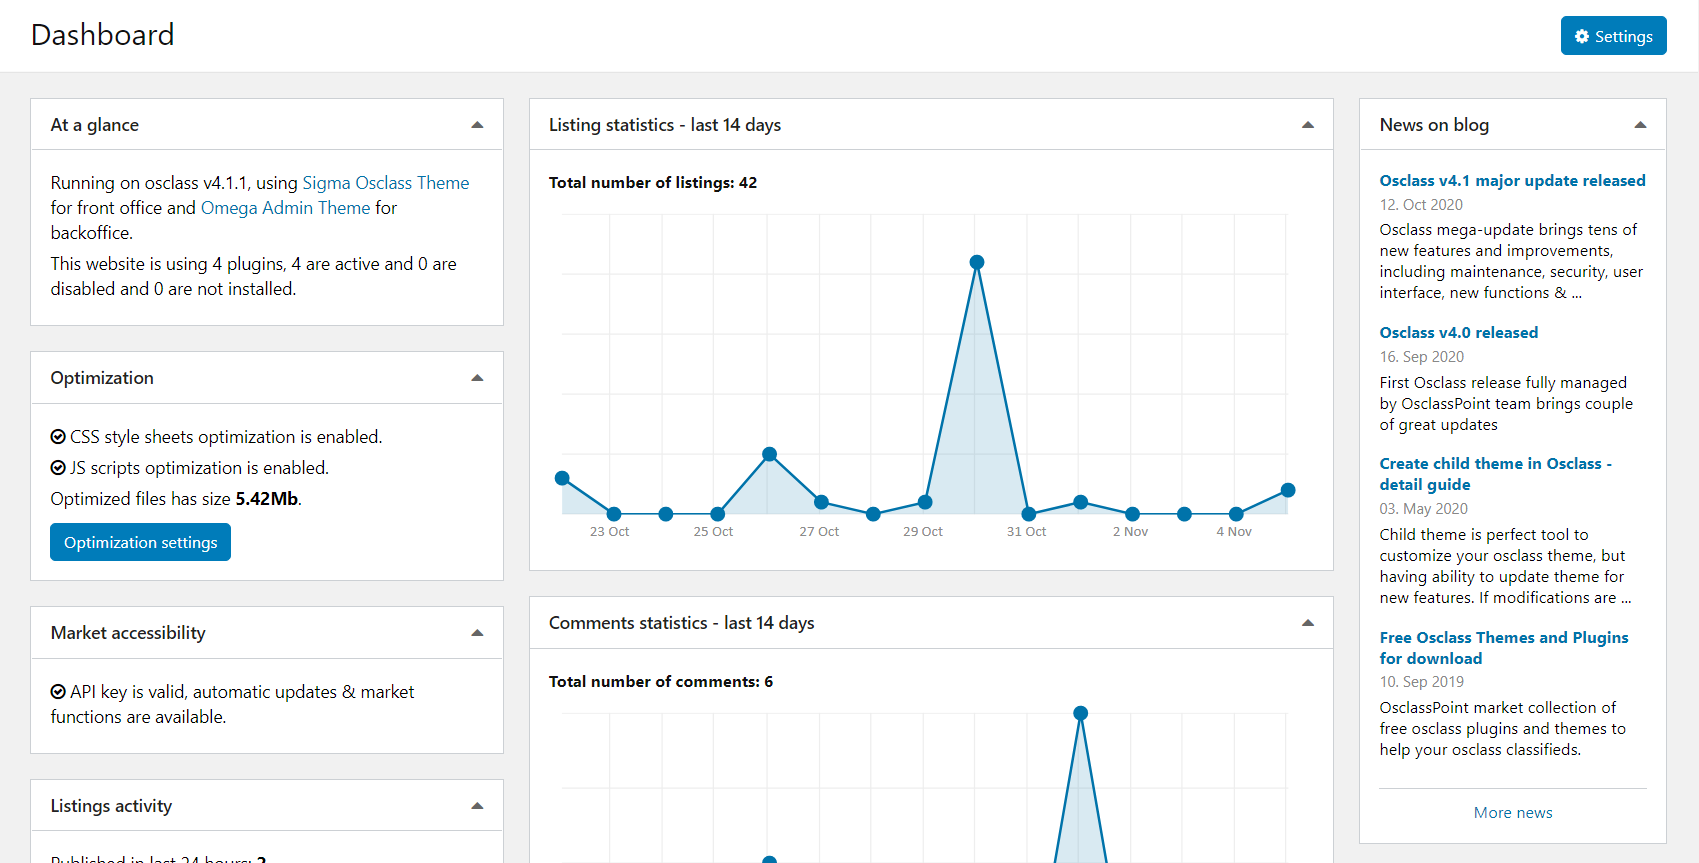Screen dimensions: 1699x863
Task: Open Free Osclass Themes and Plugins article
Action: click(1504, 648)
